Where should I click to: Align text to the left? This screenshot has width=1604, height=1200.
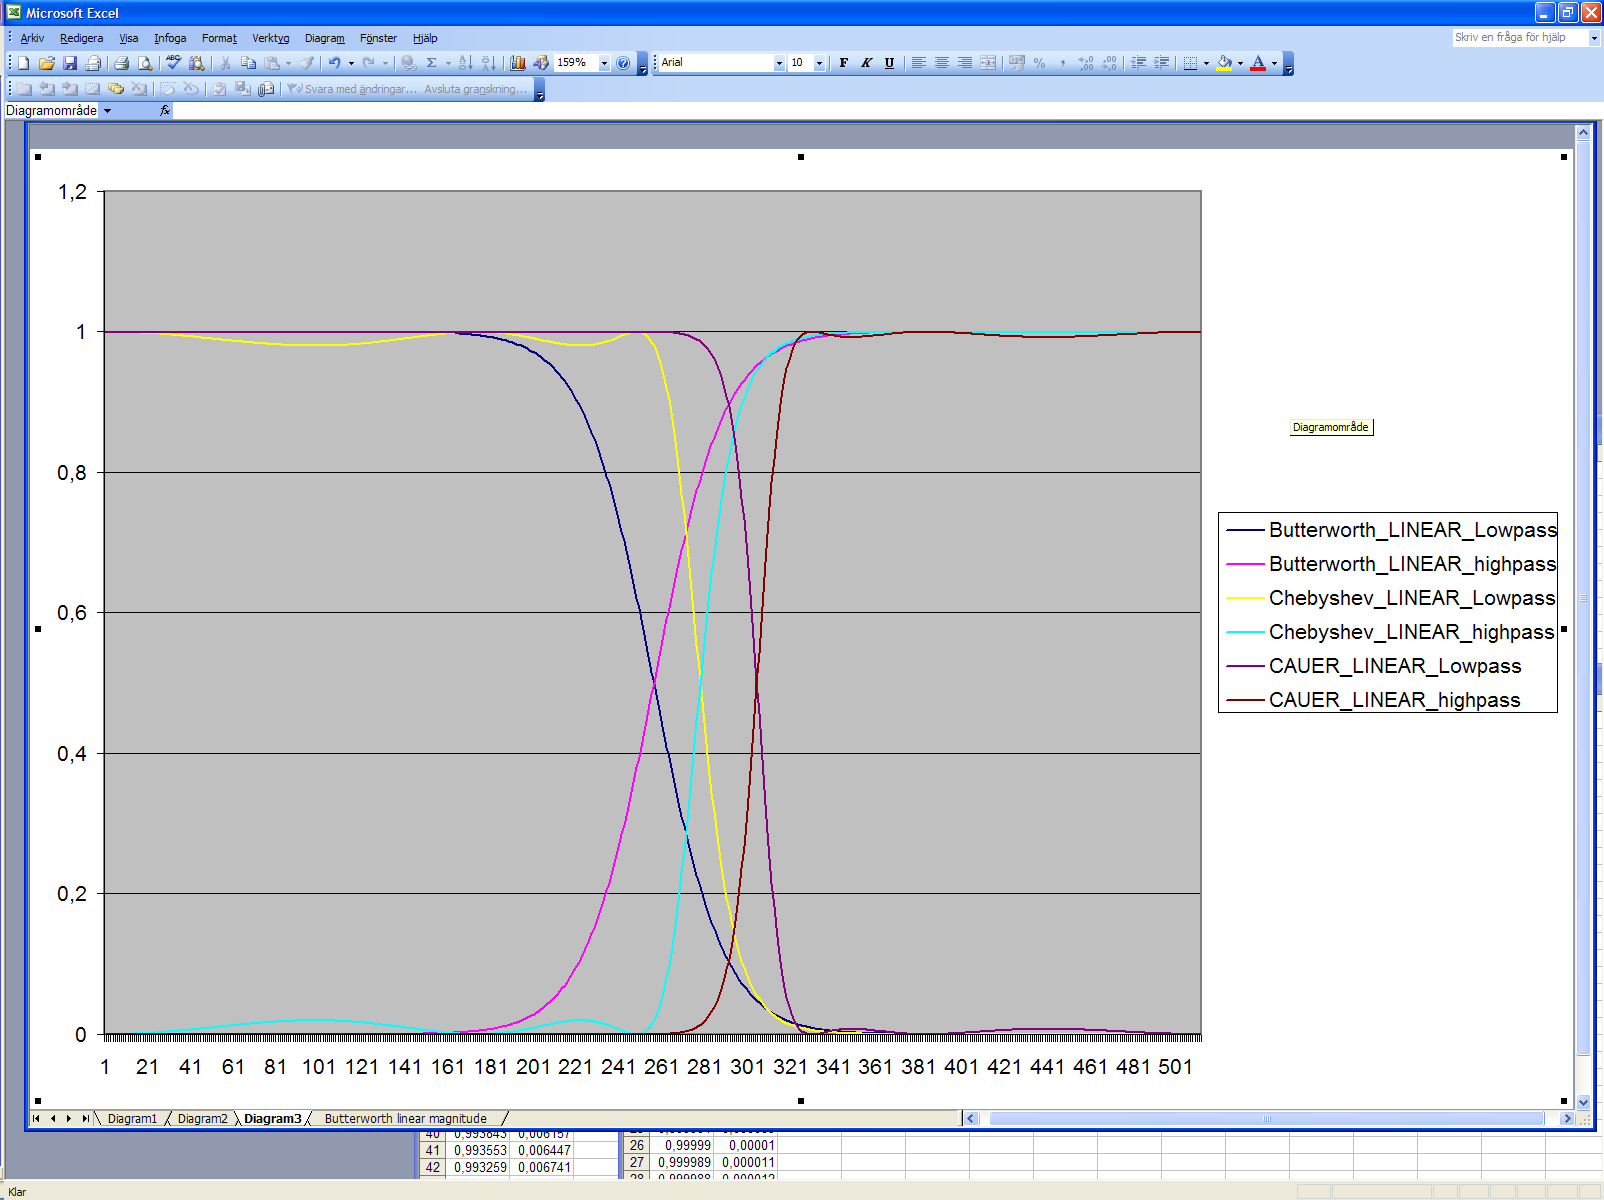point(918,63)
